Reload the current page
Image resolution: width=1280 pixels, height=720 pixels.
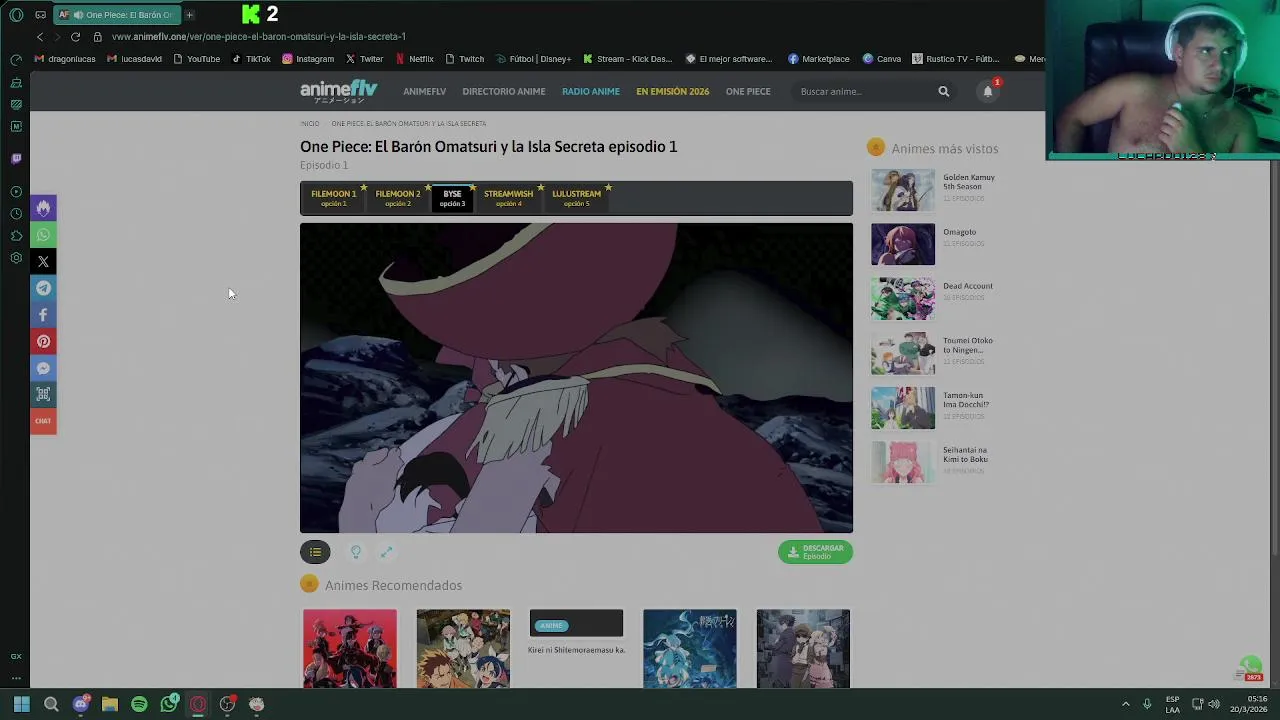[75, 37]
